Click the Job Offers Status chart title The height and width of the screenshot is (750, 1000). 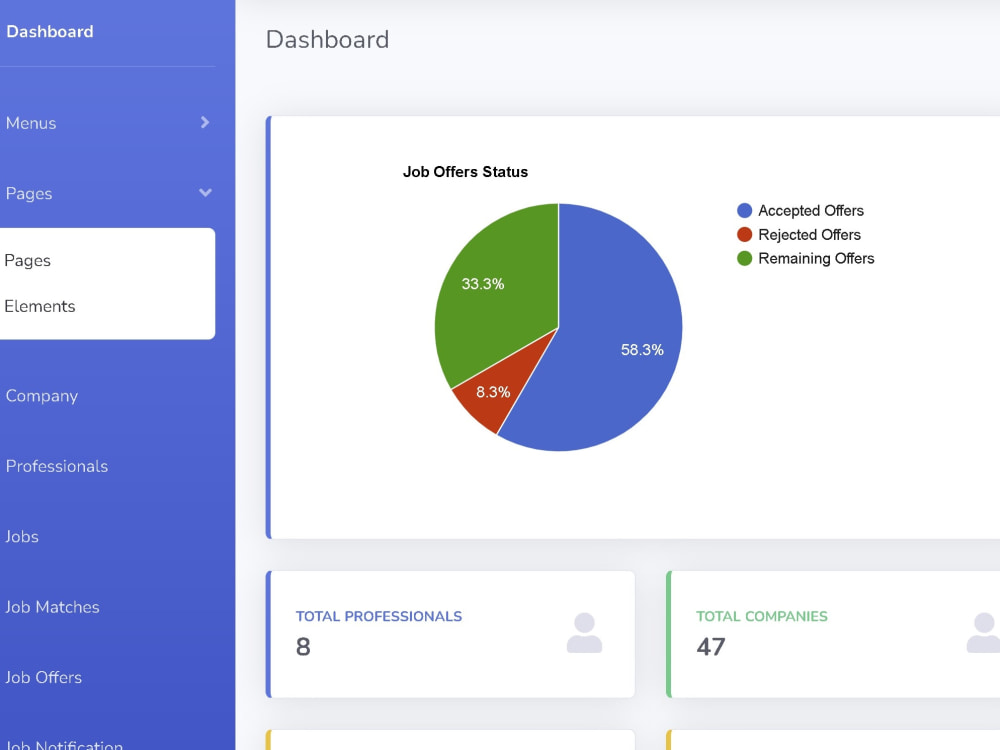click(466, 172)
